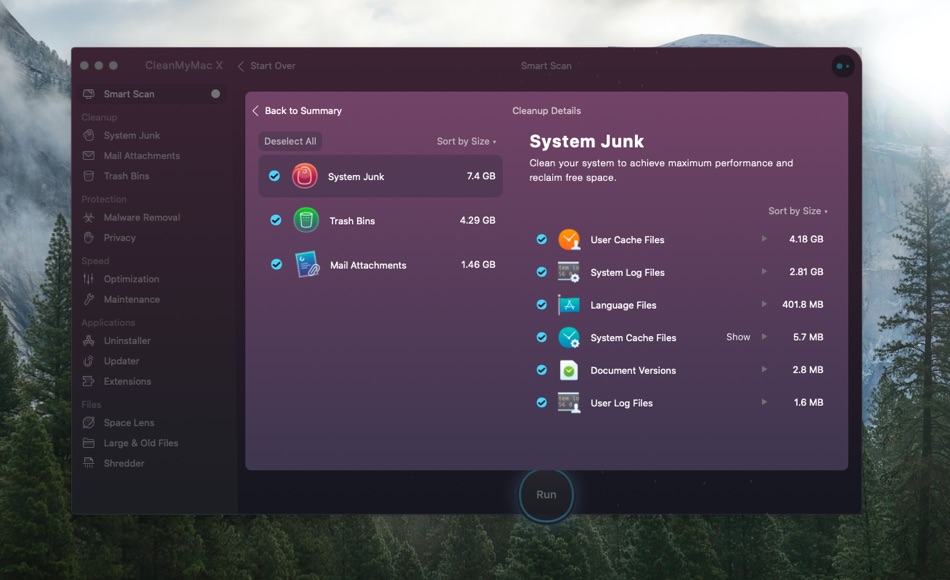Click the Smart Scan status dot in sidebar
The height and width of the screenshot is (580, 950).
pyautogui.click(x=215, y=94)
